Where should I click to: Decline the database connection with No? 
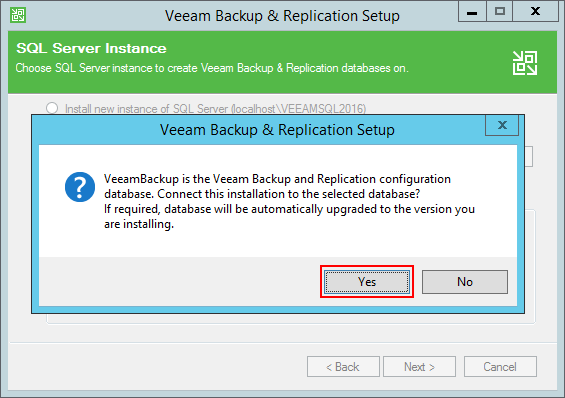(465, 282)
